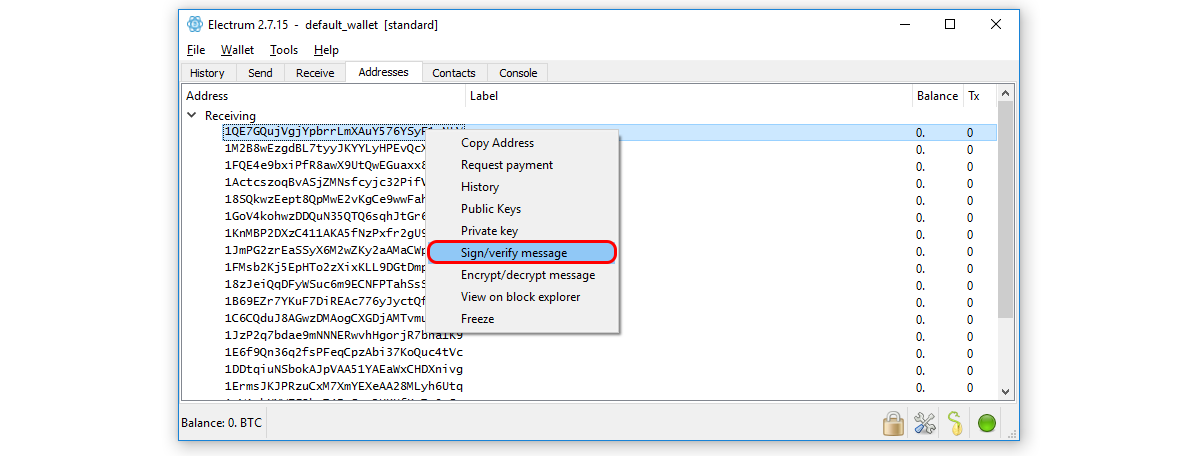The height and width of the screenshot is (456, 1200).
Task: Click the Electrum logo in the title bar
Action: 195,24
